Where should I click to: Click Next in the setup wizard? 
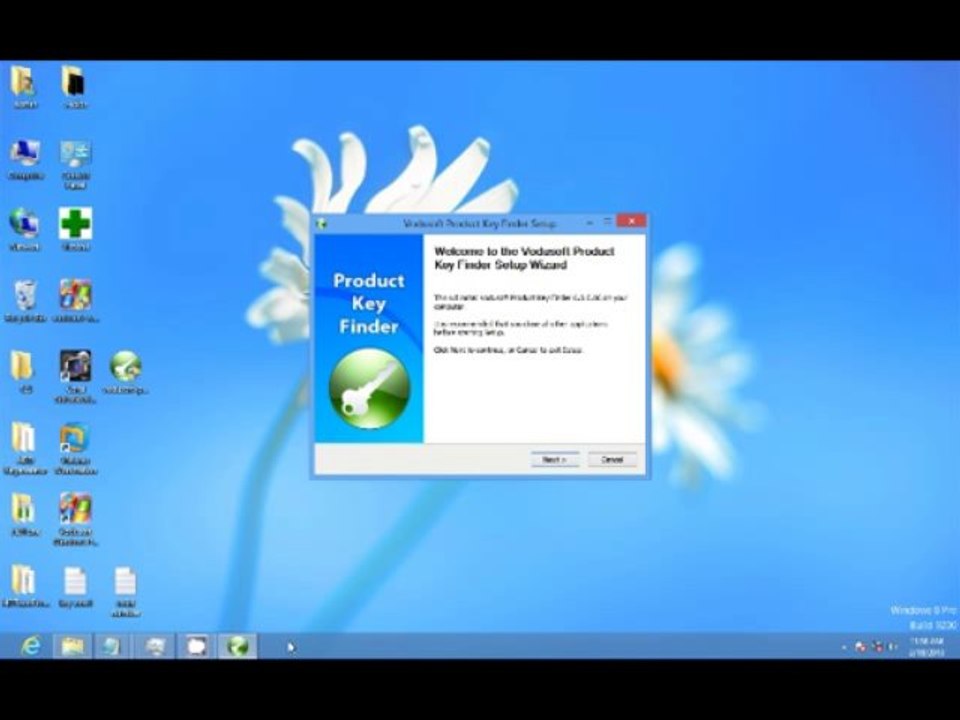coord(555,459)
